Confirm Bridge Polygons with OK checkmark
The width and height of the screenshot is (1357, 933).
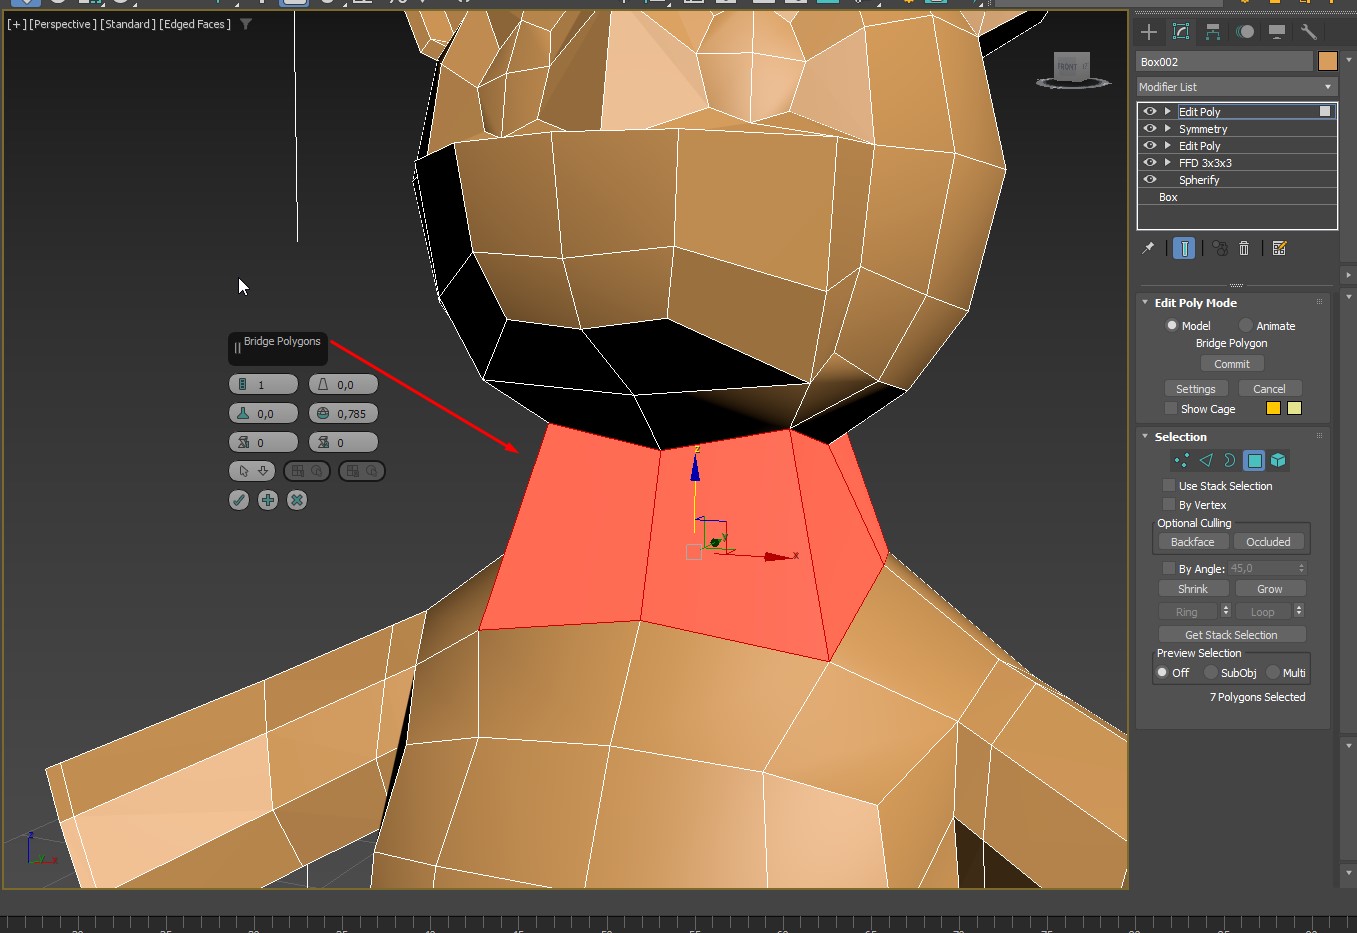[x=239, y=500]
